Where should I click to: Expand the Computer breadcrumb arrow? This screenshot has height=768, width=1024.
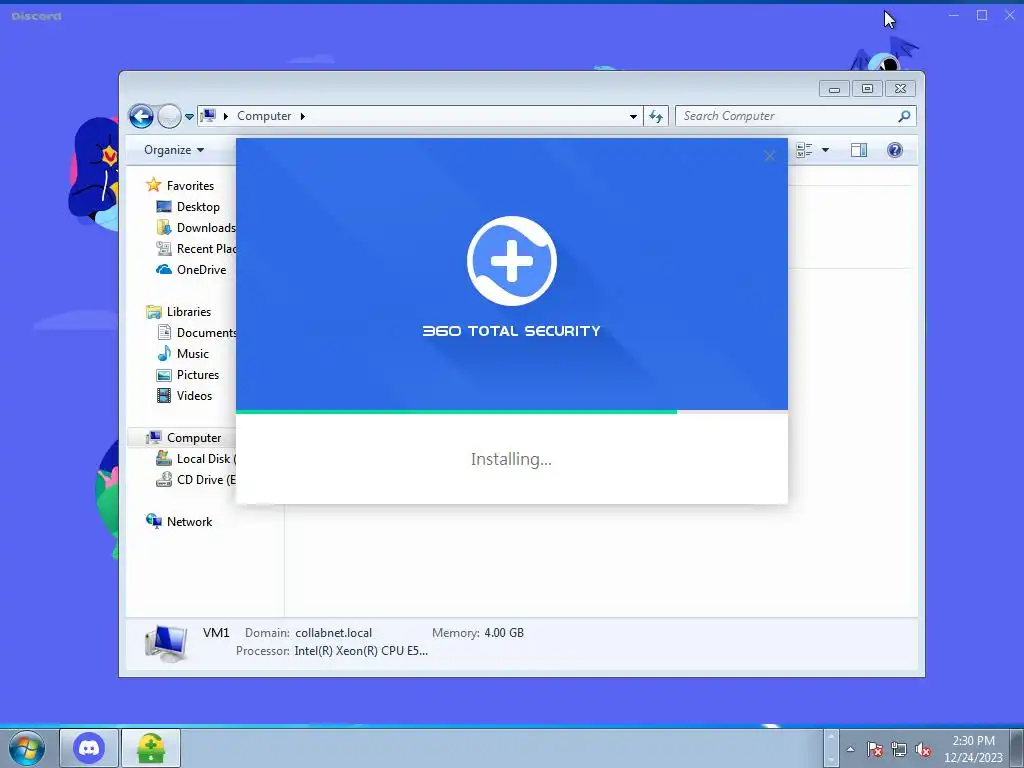click(x=302, y=116)
